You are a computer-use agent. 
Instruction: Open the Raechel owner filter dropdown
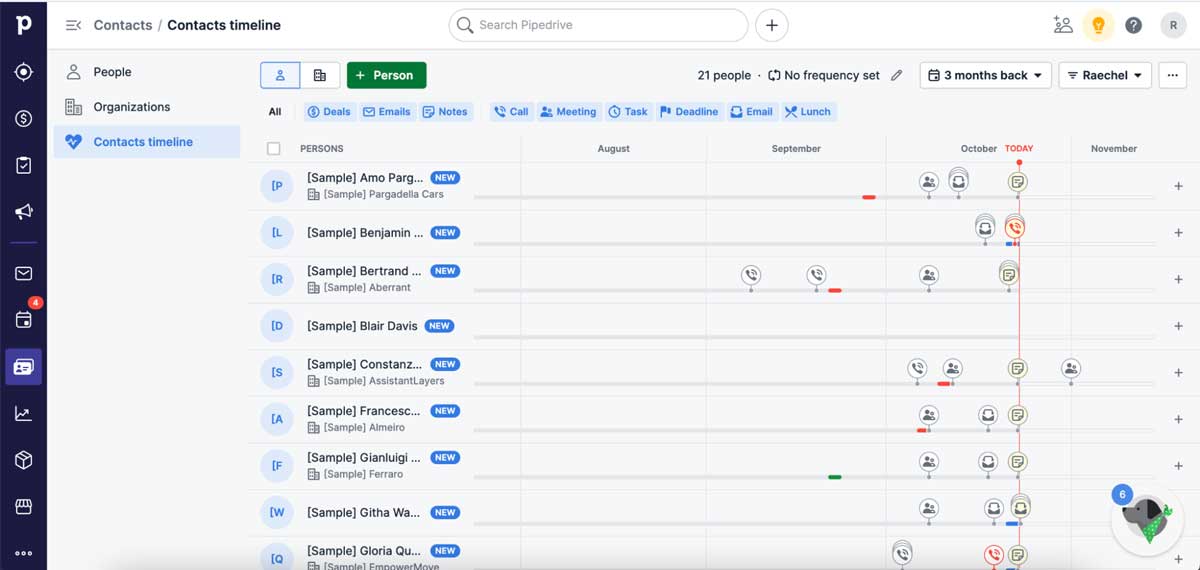tap(1105, 75)
